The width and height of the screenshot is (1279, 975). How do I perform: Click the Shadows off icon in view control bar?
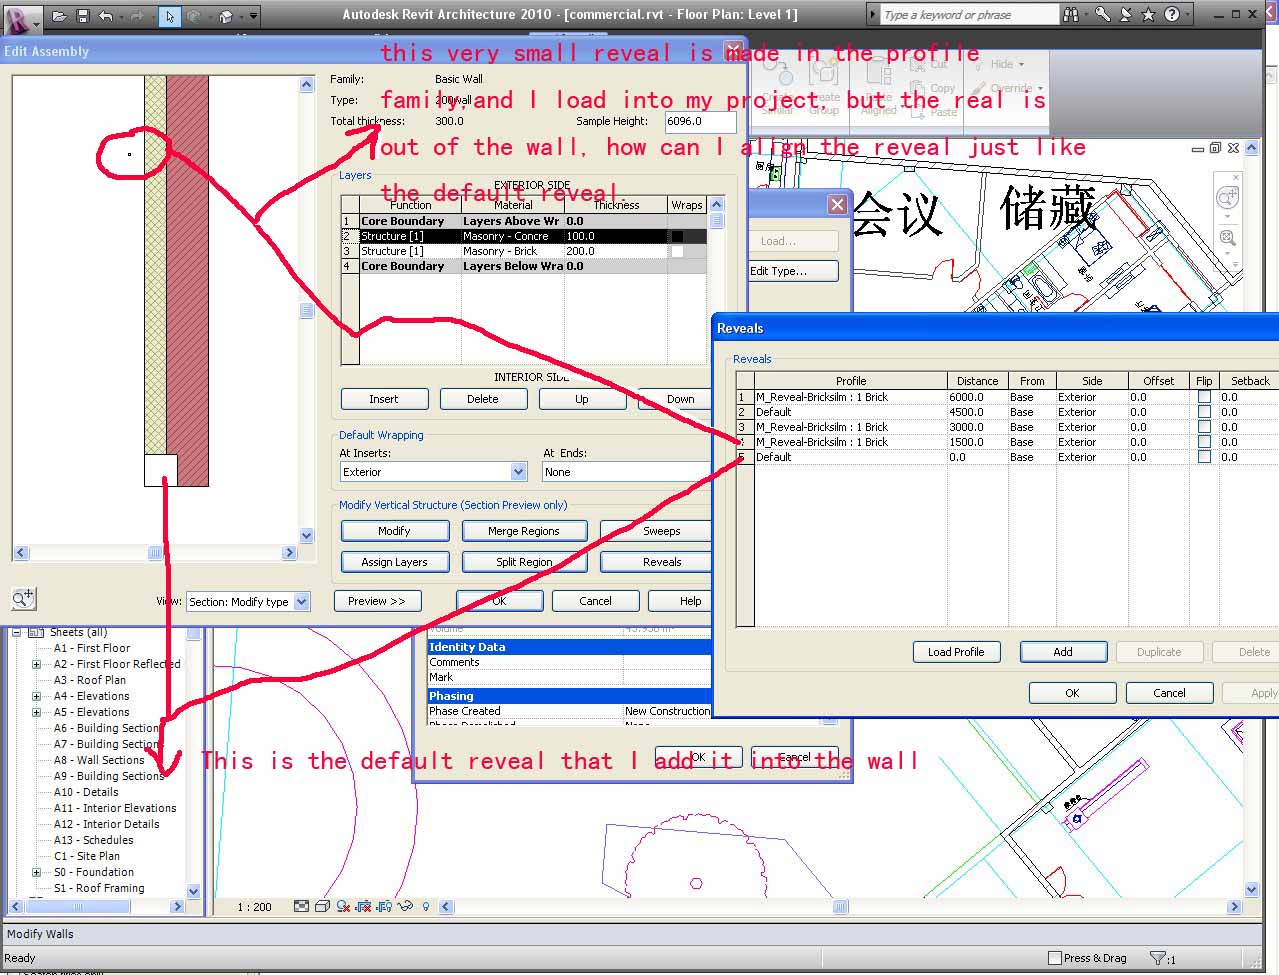click(343, 906)
